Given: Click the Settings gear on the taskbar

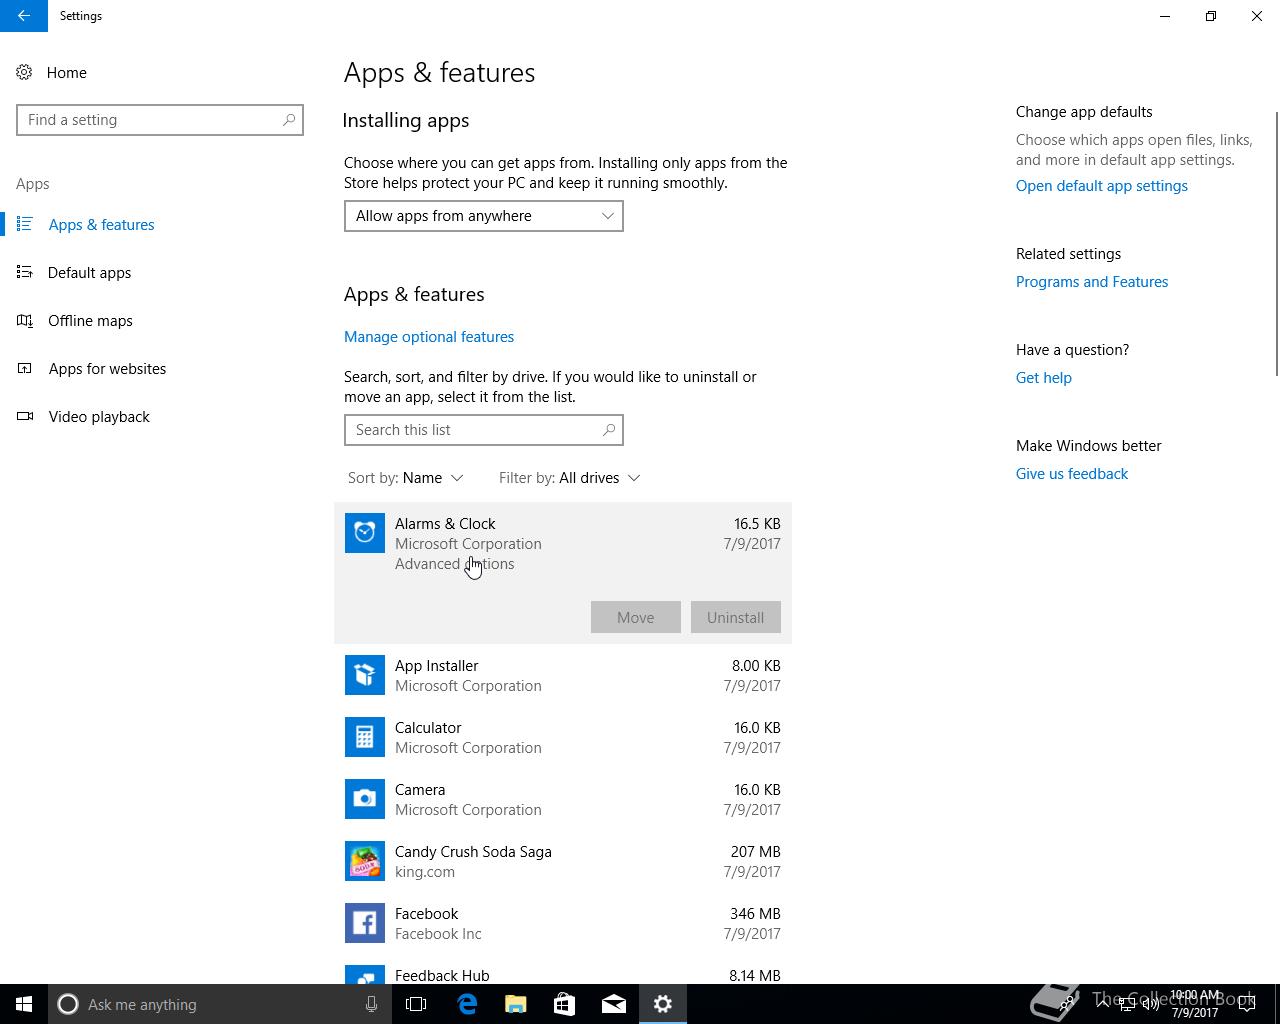Looking at the screenshot, I should point(662,1004).
